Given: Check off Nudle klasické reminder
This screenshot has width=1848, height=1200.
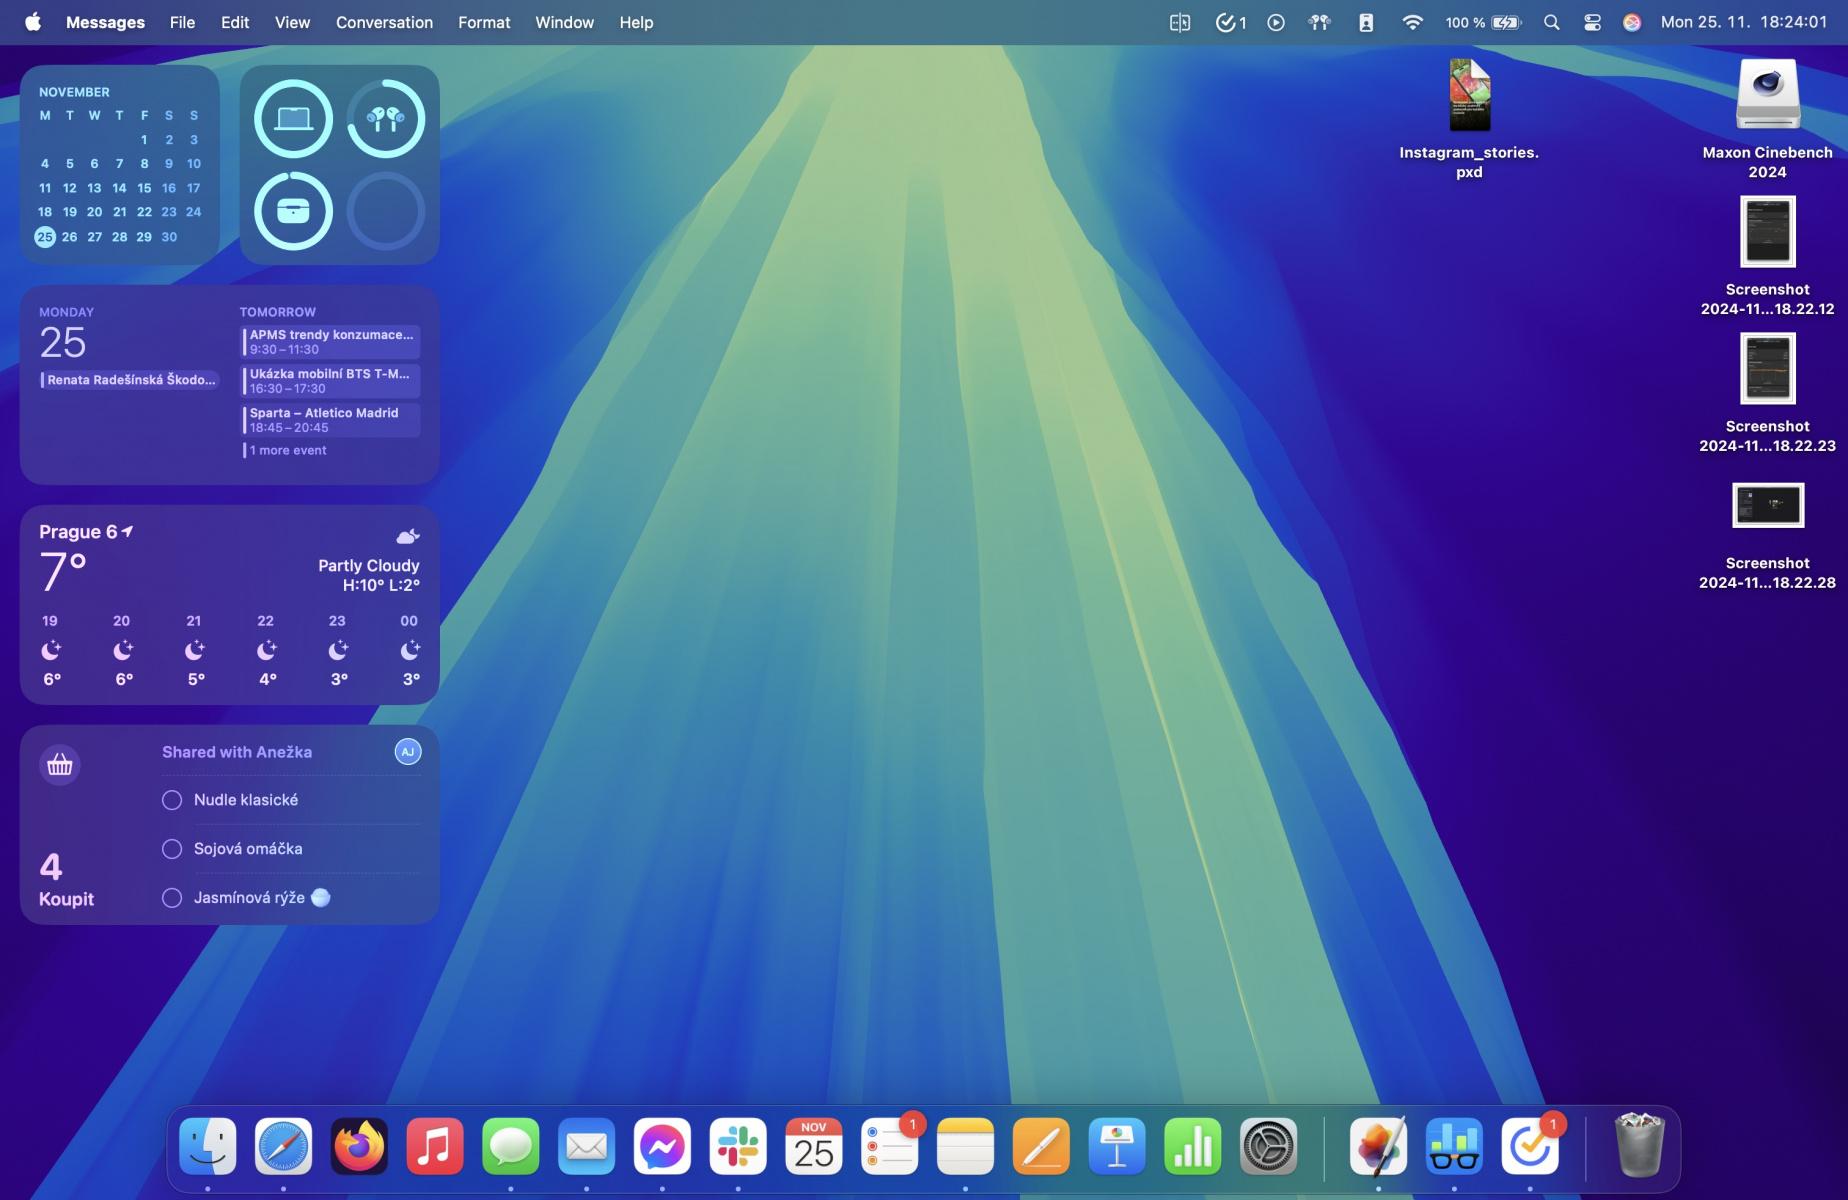Looking at the screenshot, I should [x=172, y=800].
